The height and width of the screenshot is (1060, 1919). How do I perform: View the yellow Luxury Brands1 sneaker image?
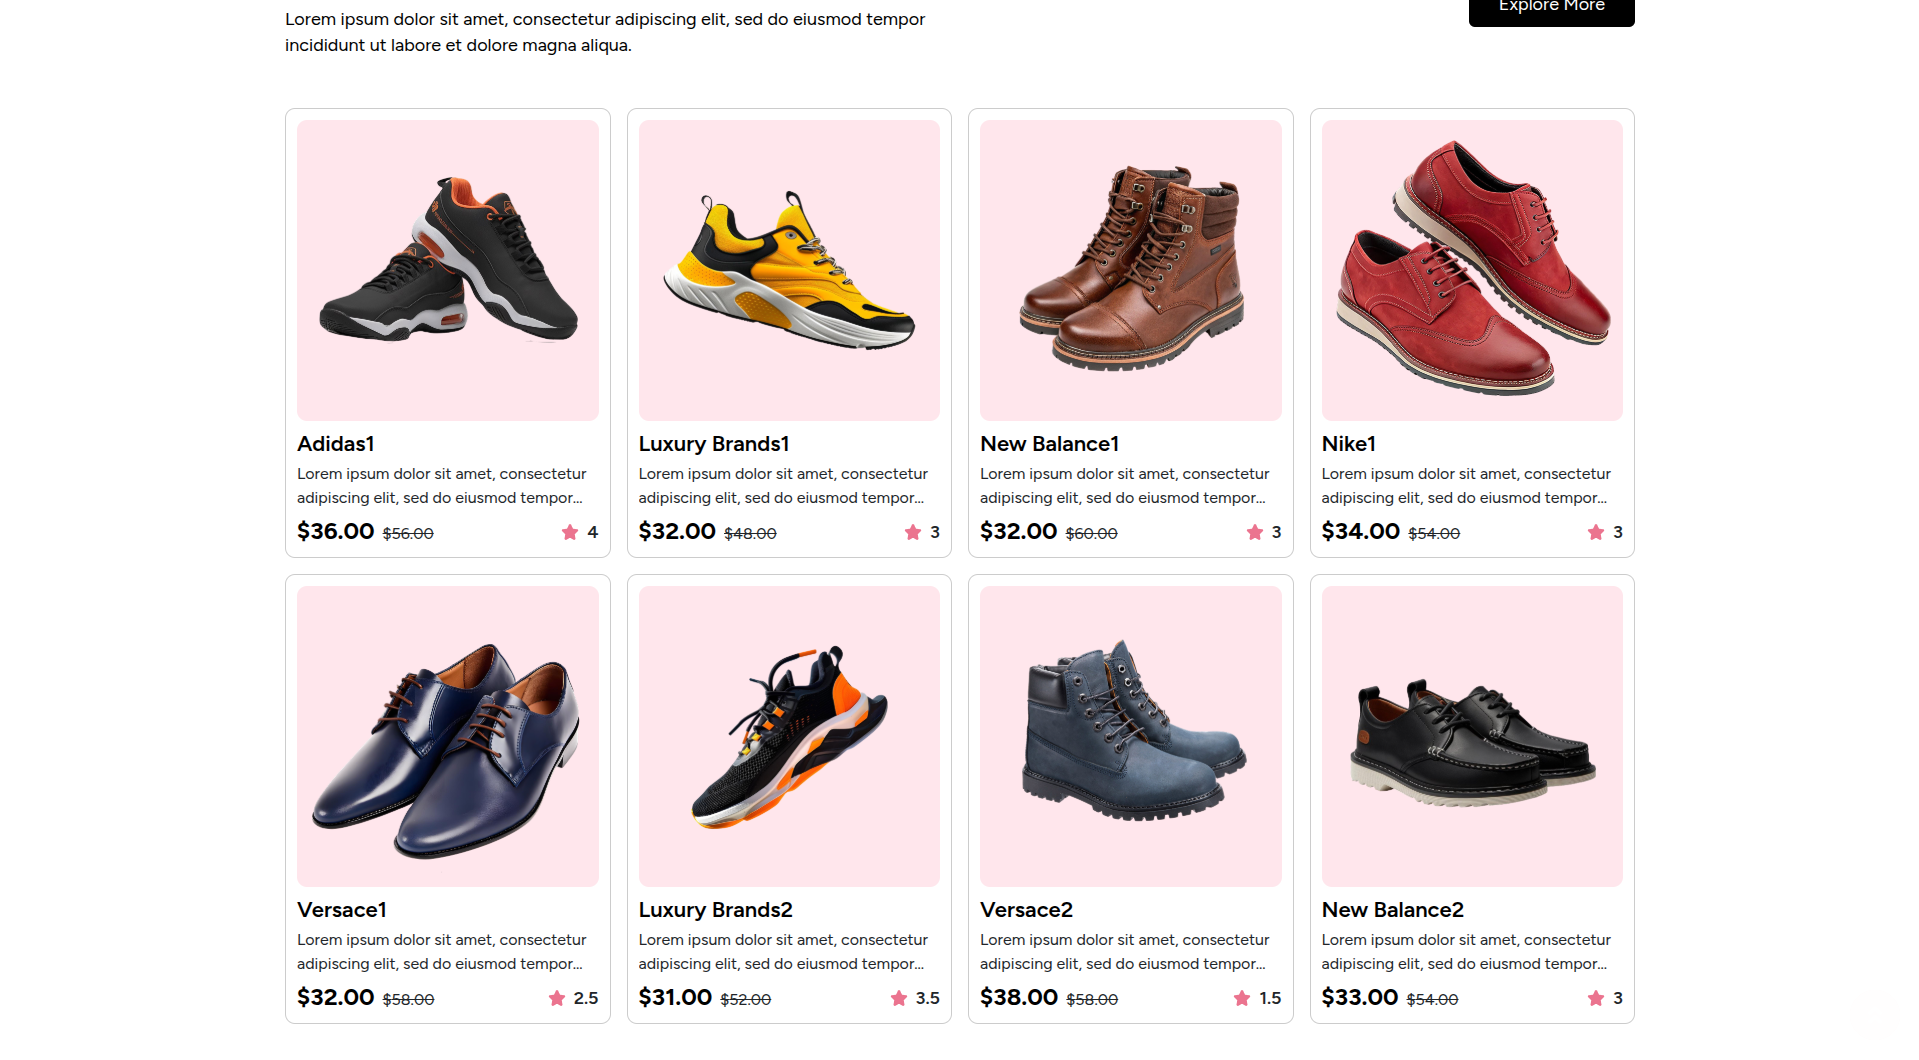(789, 270)
